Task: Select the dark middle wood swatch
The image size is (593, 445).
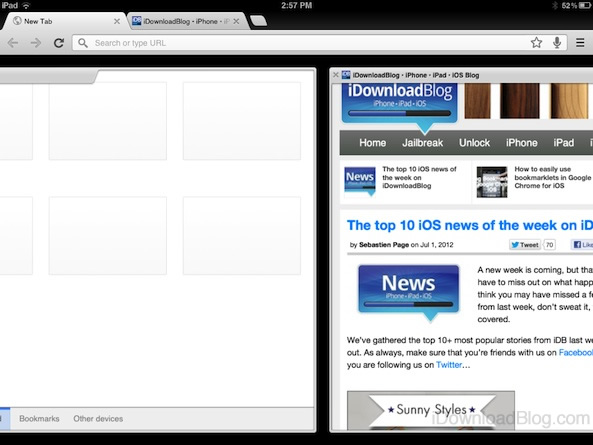Action: (520, 101)
